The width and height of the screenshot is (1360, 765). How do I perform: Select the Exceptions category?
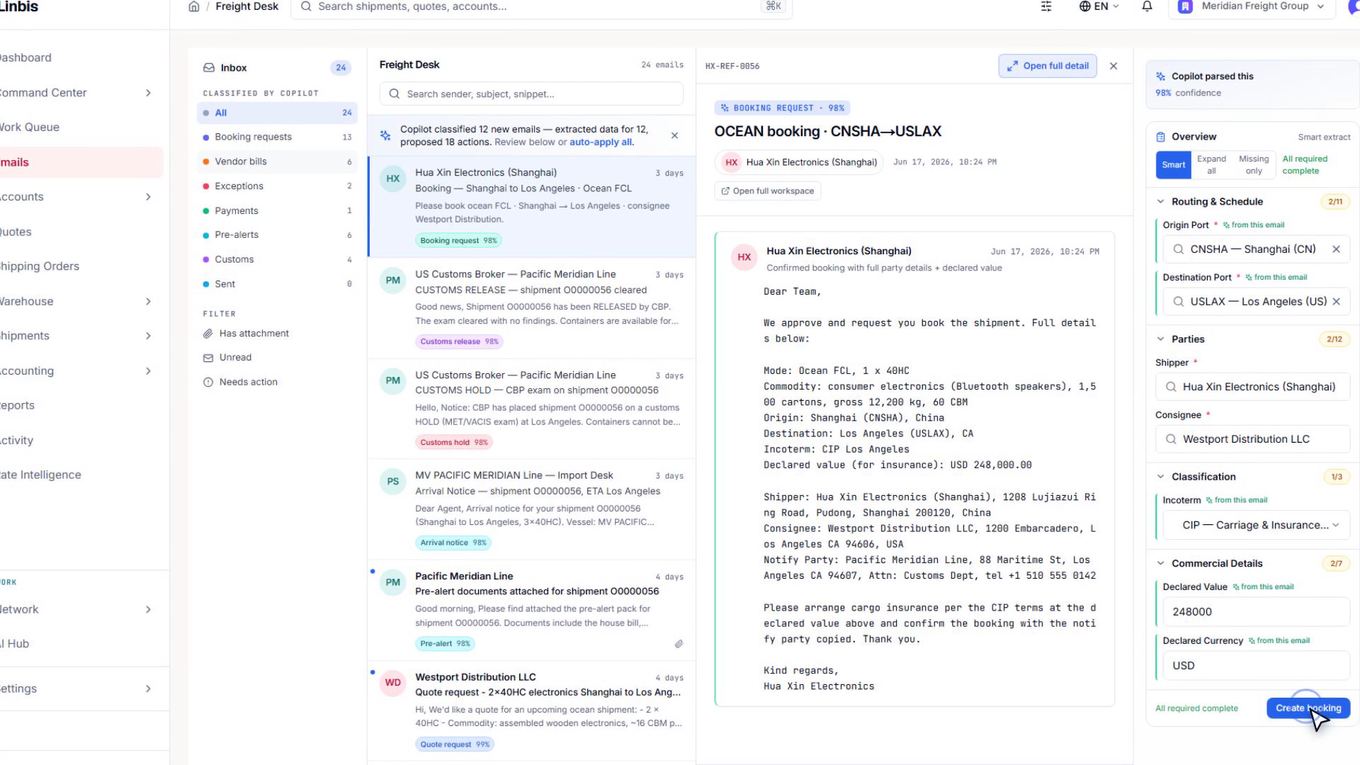[277, 186]
